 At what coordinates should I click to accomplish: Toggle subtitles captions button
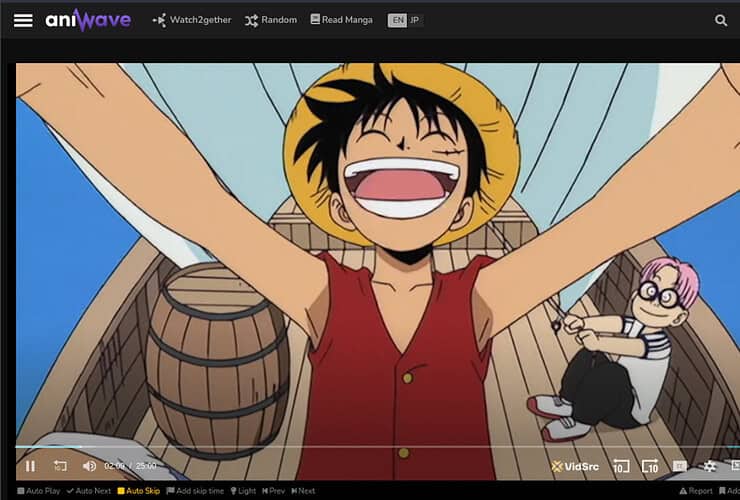pyautogui.click(x=680, y=467)
